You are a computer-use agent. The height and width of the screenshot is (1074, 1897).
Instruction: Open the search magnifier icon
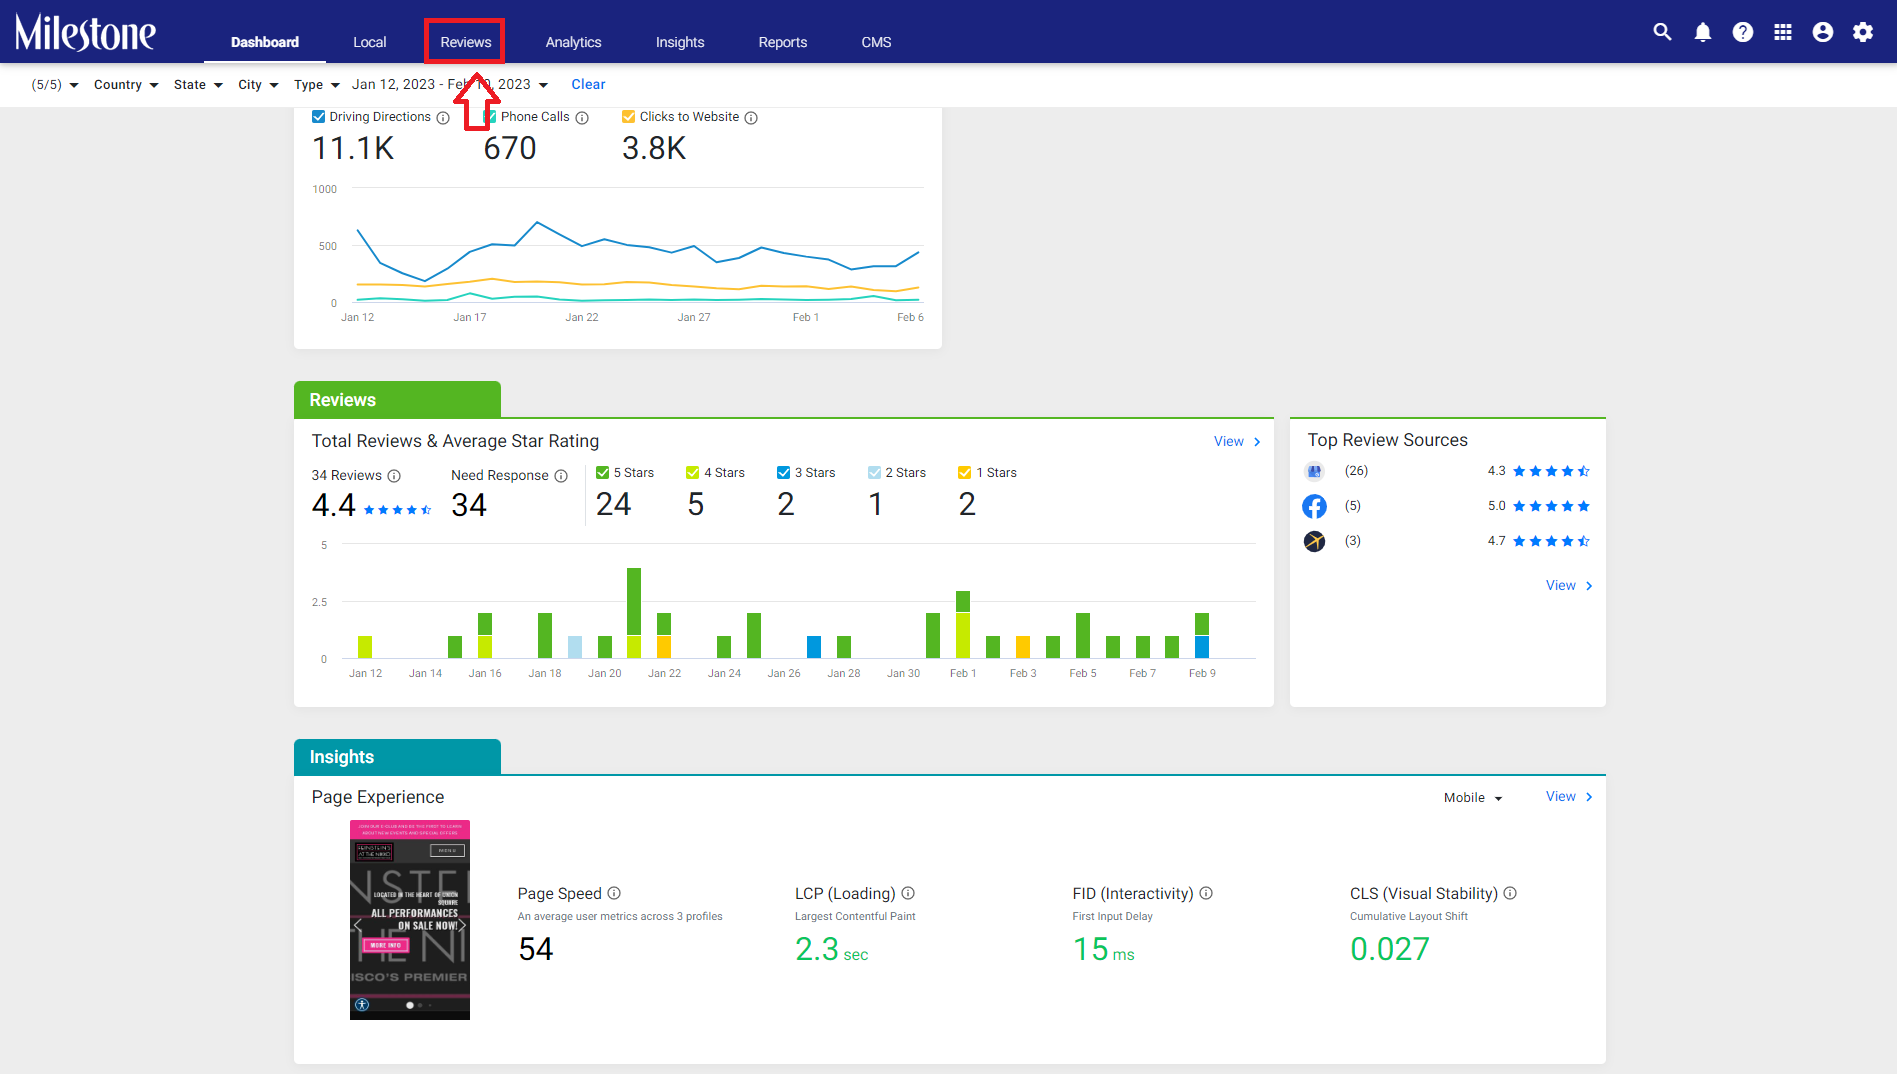(1662, 32)
